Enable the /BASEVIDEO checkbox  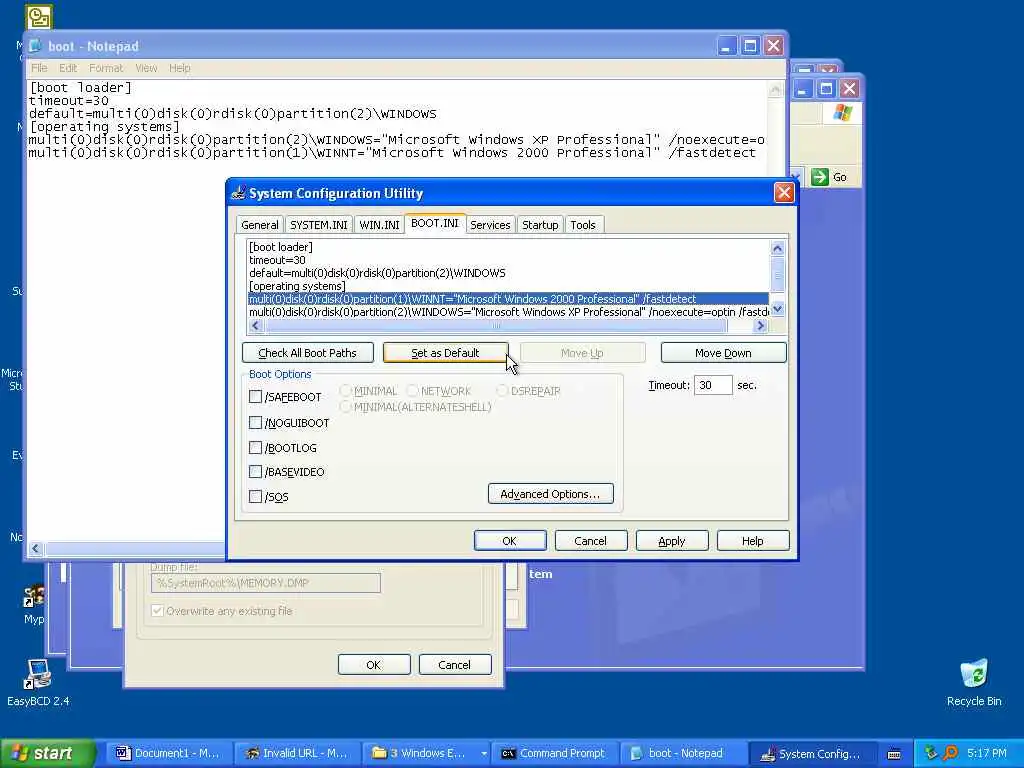[x=255, y=472]
